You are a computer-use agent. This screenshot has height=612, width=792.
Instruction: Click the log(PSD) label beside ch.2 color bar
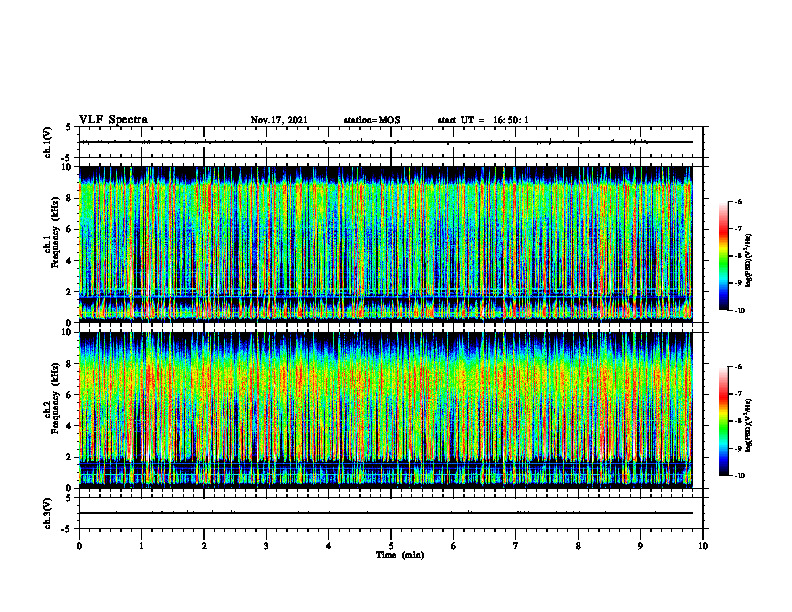(749, 425)
